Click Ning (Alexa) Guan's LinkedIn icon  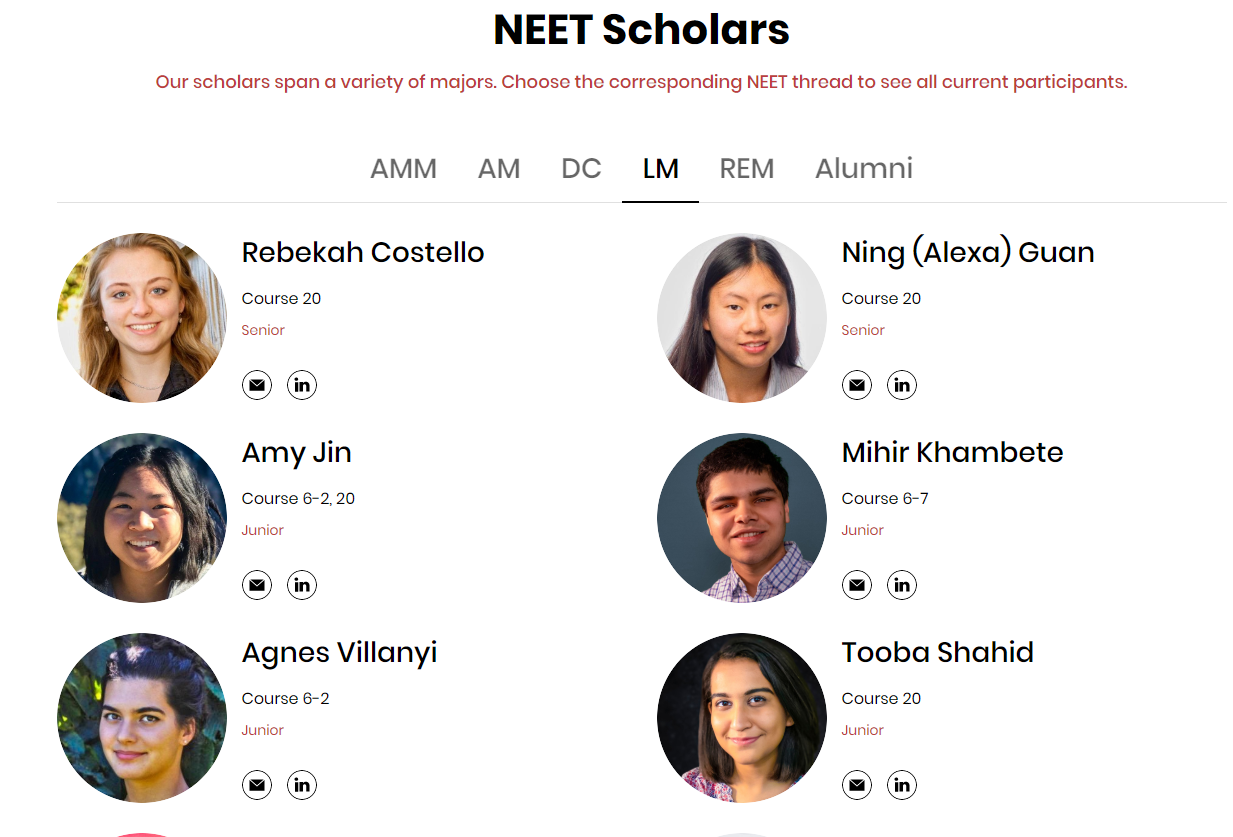coord(902,385)
